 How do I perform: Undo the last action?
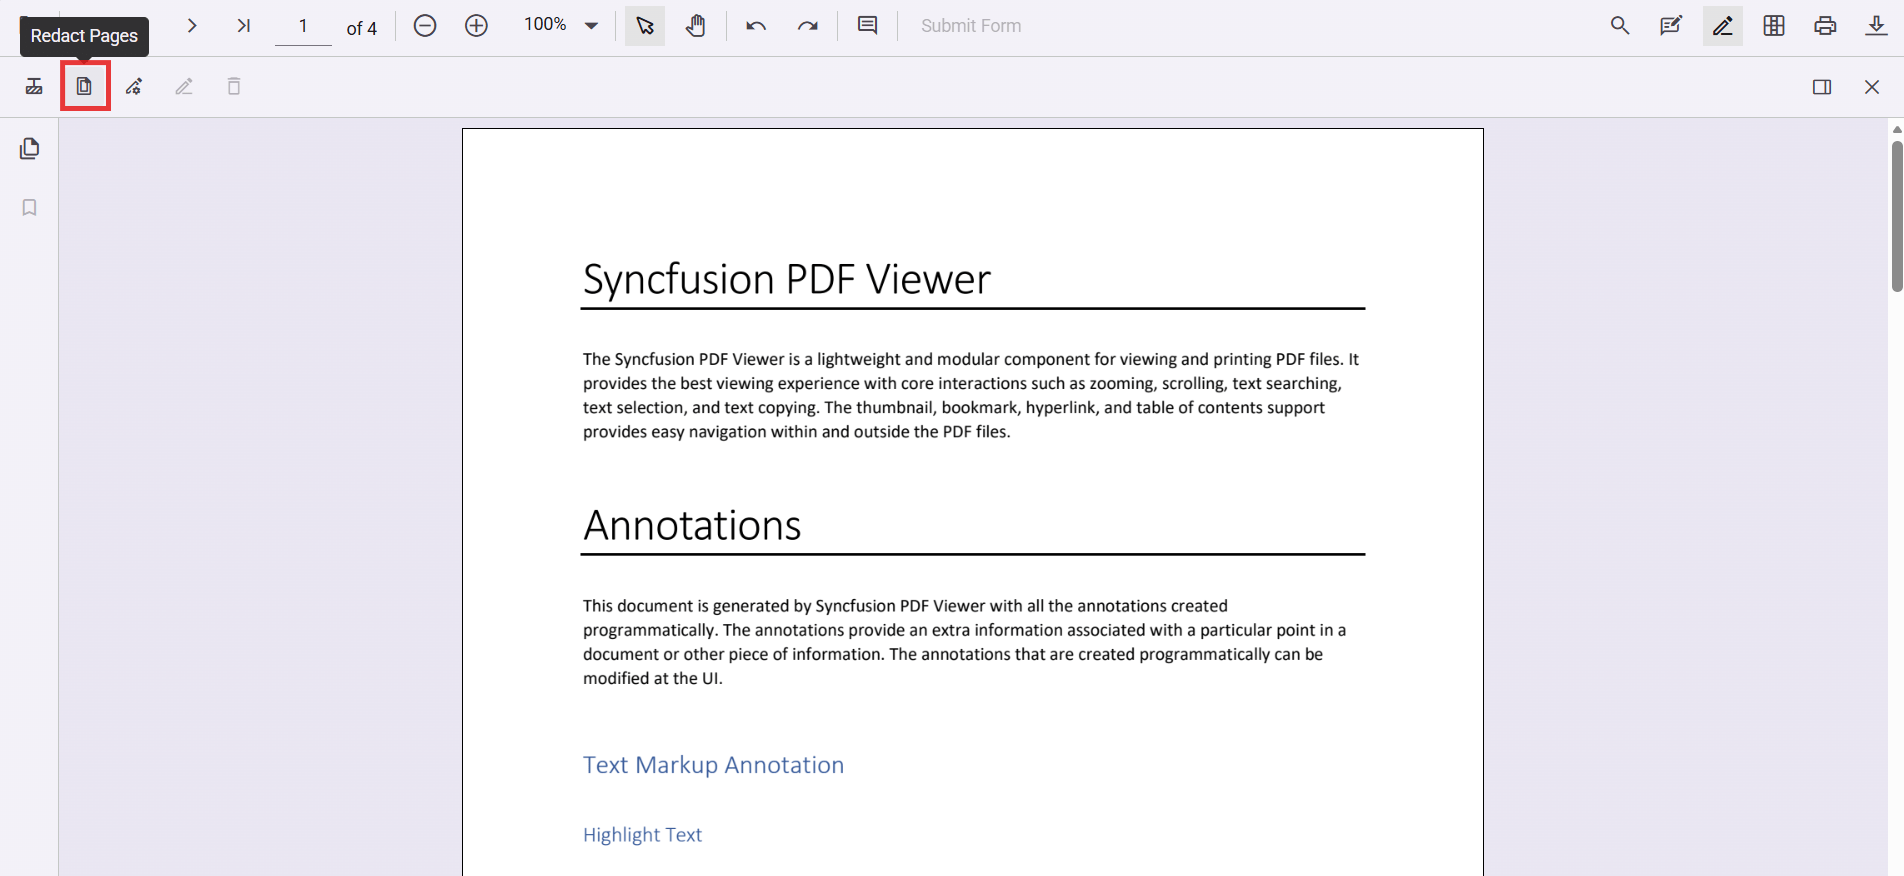pos(756,26)
